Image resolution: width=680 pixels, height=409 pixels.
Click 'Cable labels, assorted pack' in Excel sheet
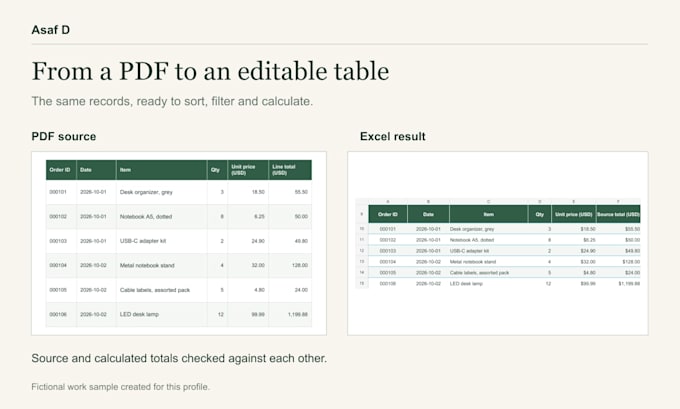[x=479, y=272]
